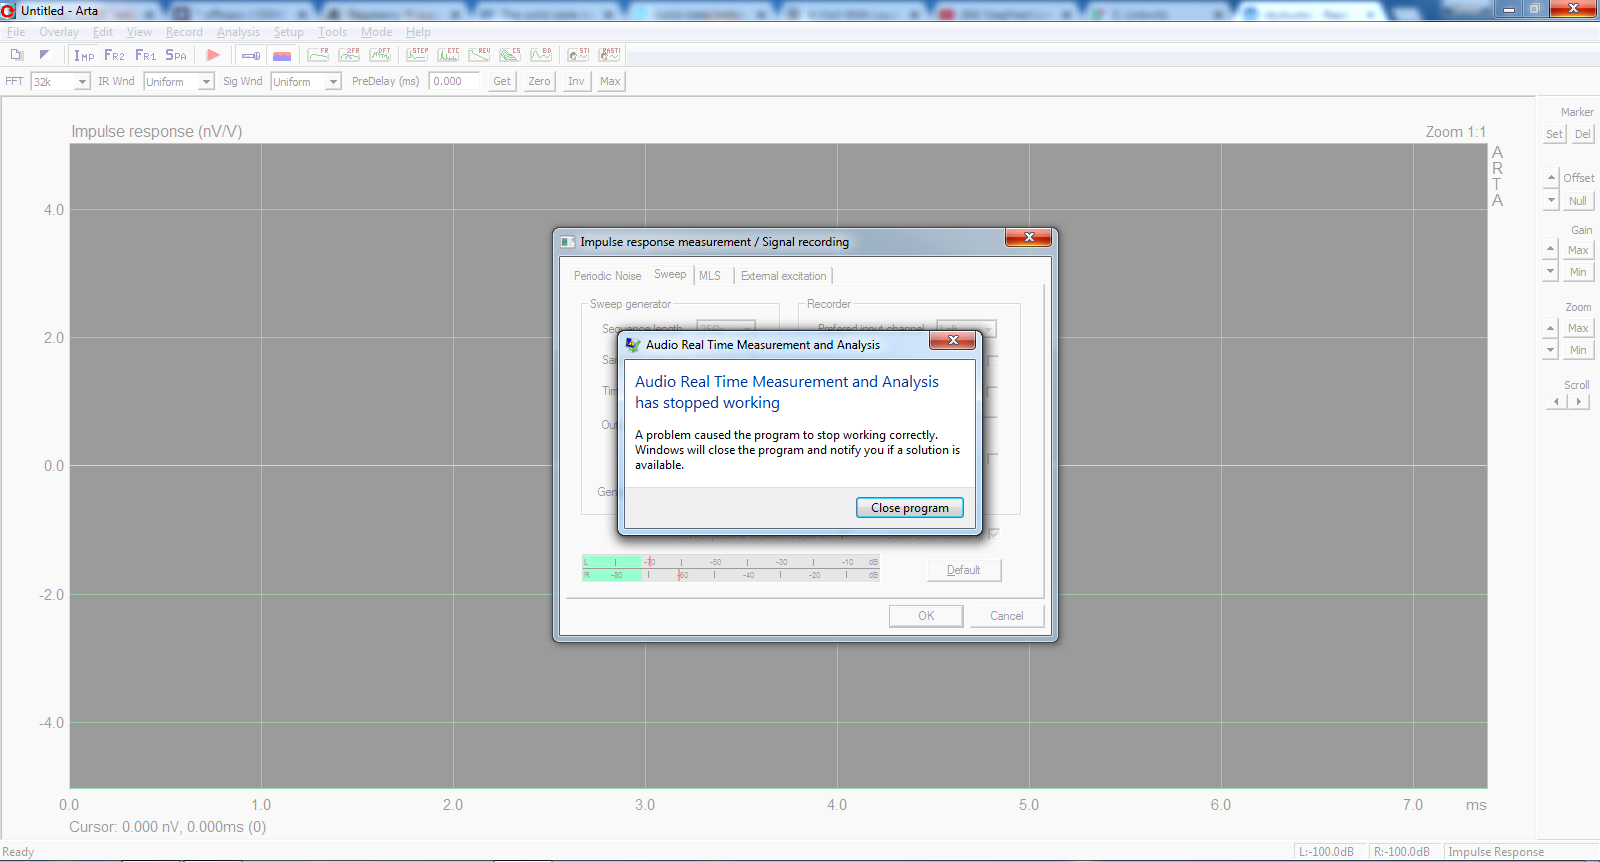
Task: Open the Overlay menu
Action: pos(59,32)
